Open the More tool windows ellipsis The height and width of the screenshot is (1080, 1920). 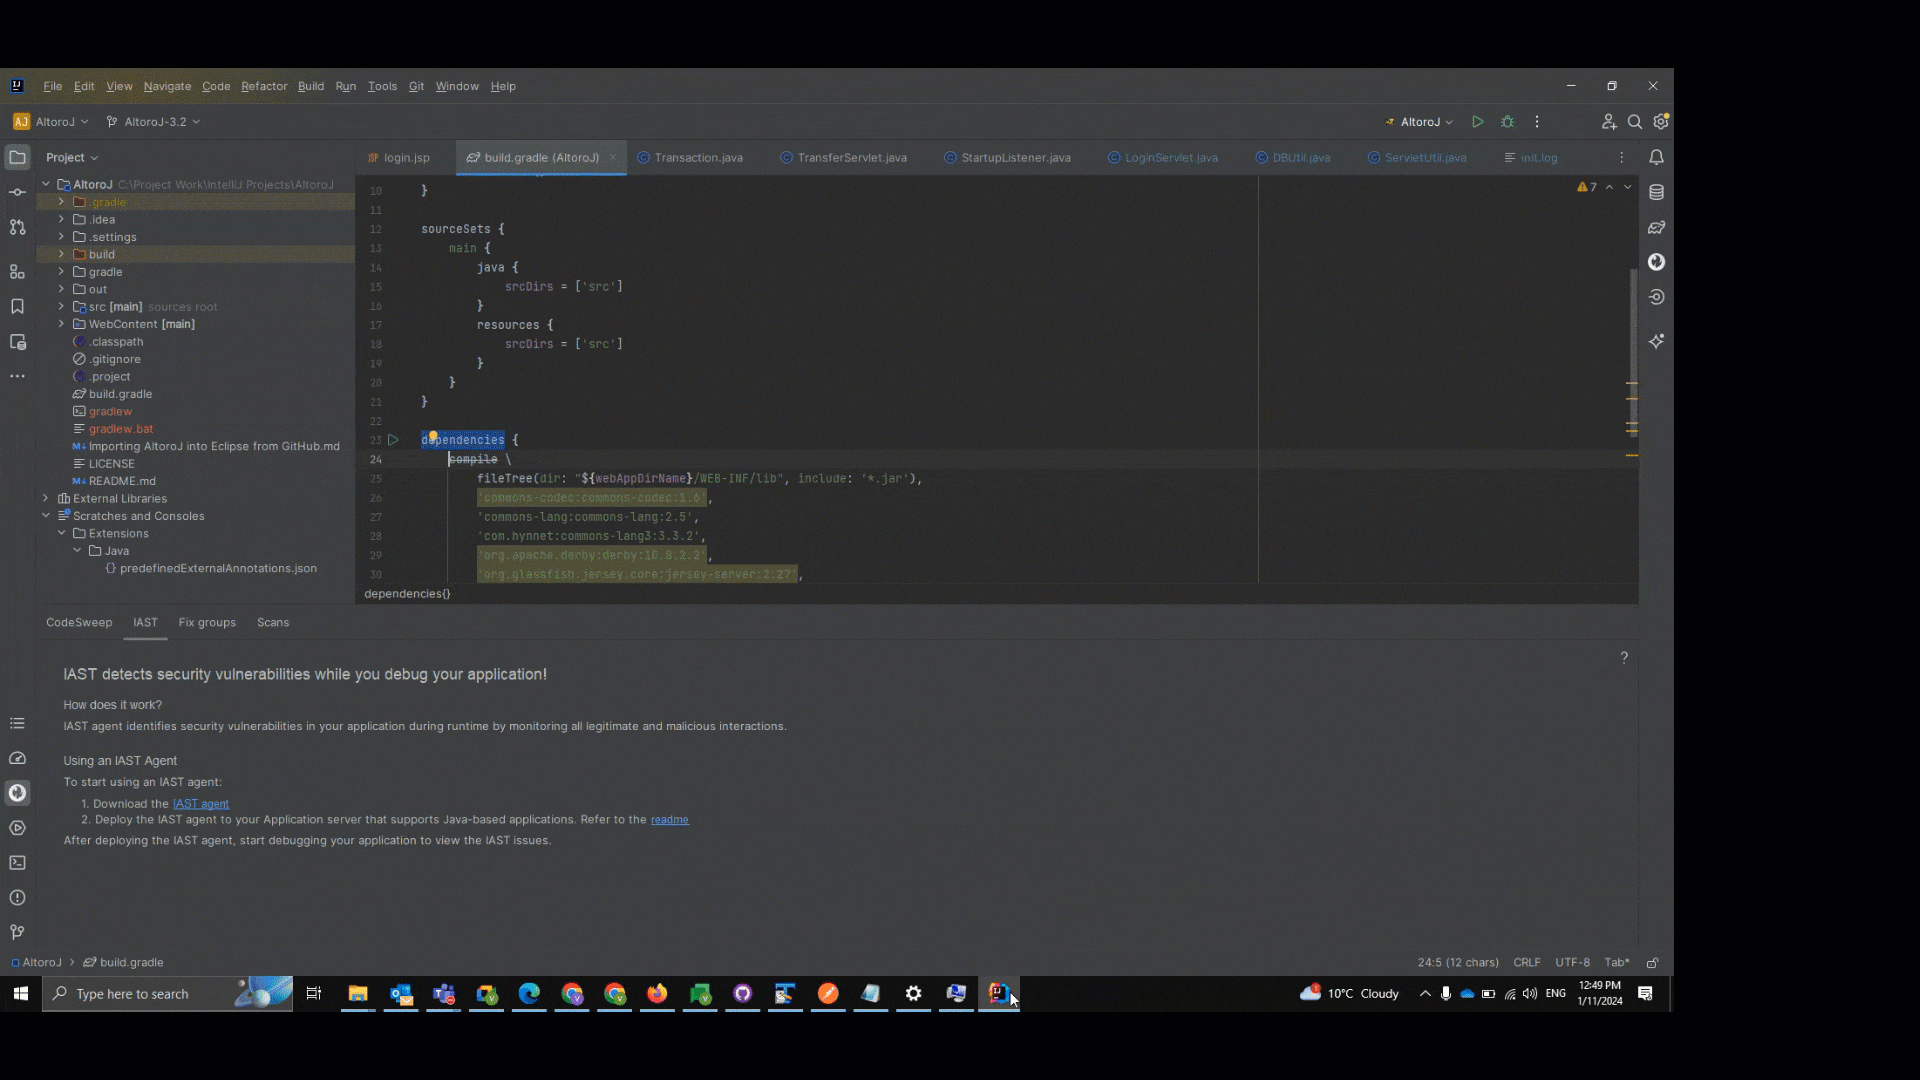coord(17,376)
